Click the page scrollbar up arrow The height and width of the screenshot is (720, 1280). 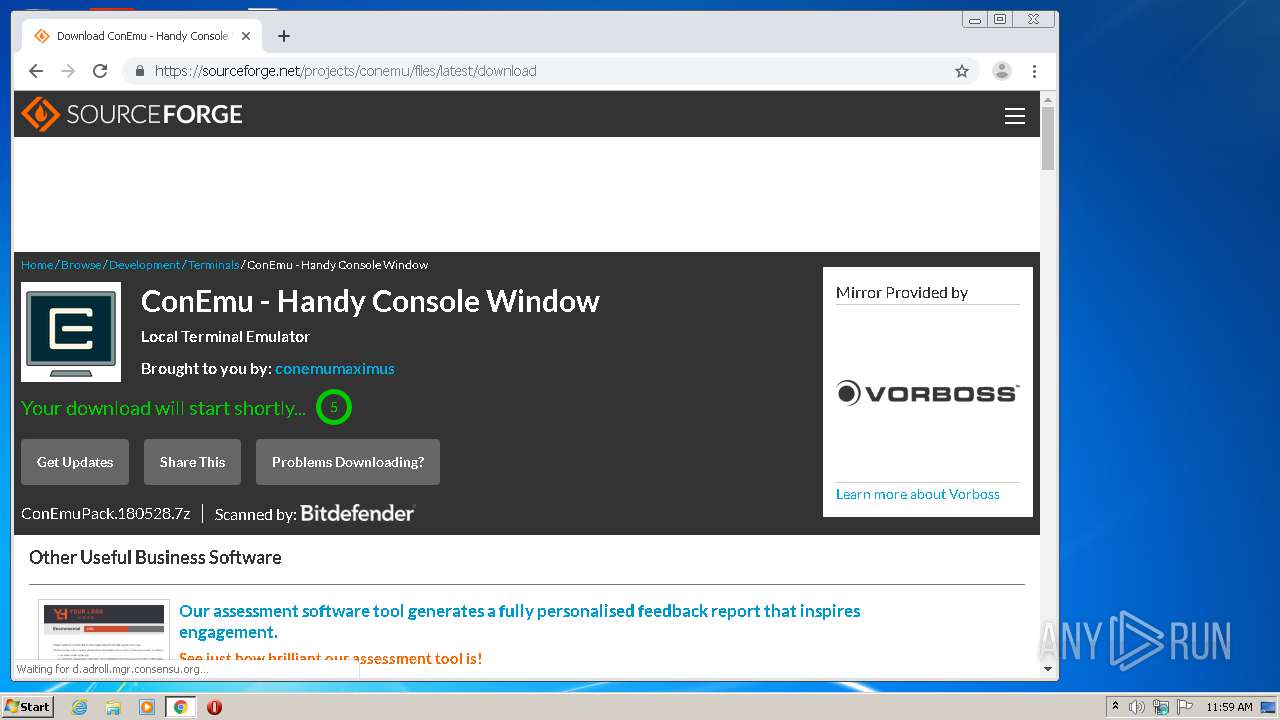[1048, 100]
